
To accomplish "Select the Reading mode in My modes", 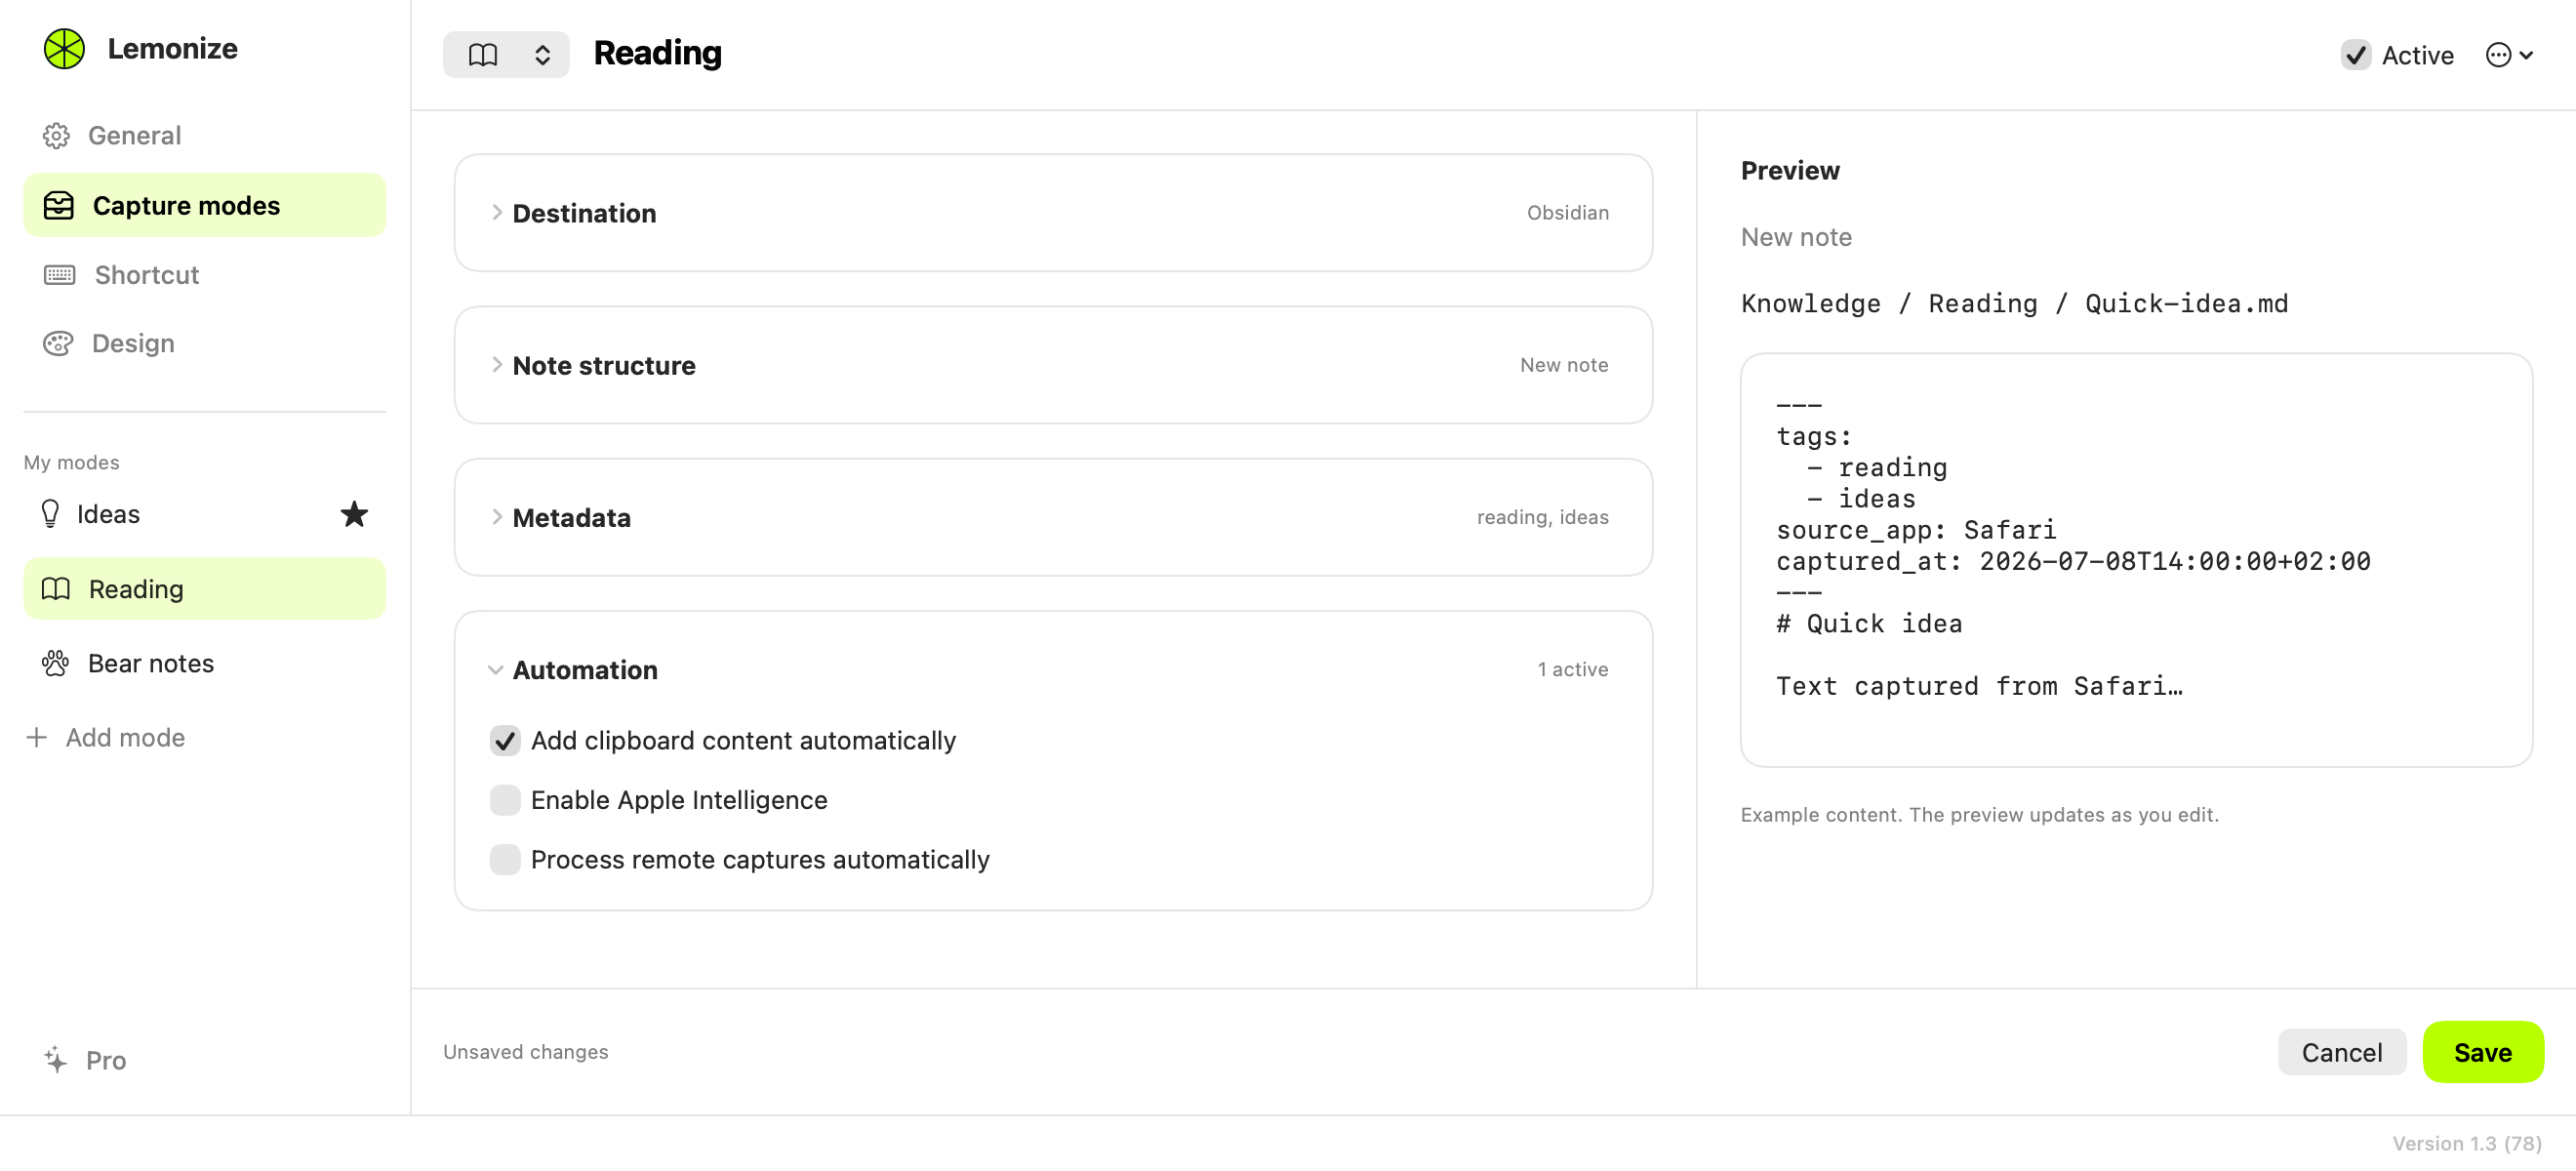I will [x=205, y=589].
